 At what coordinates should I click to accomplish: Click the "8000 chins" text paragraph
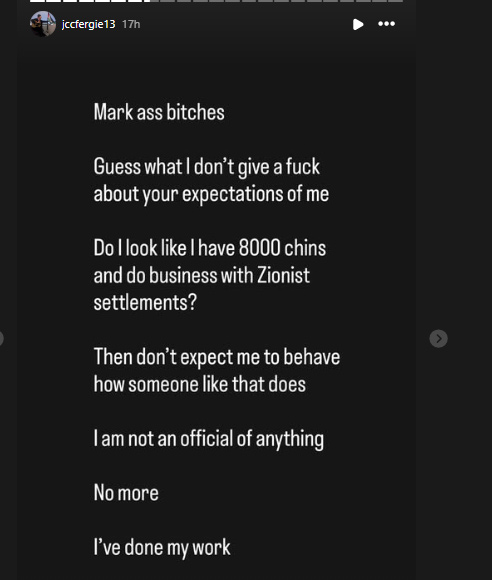210,275
